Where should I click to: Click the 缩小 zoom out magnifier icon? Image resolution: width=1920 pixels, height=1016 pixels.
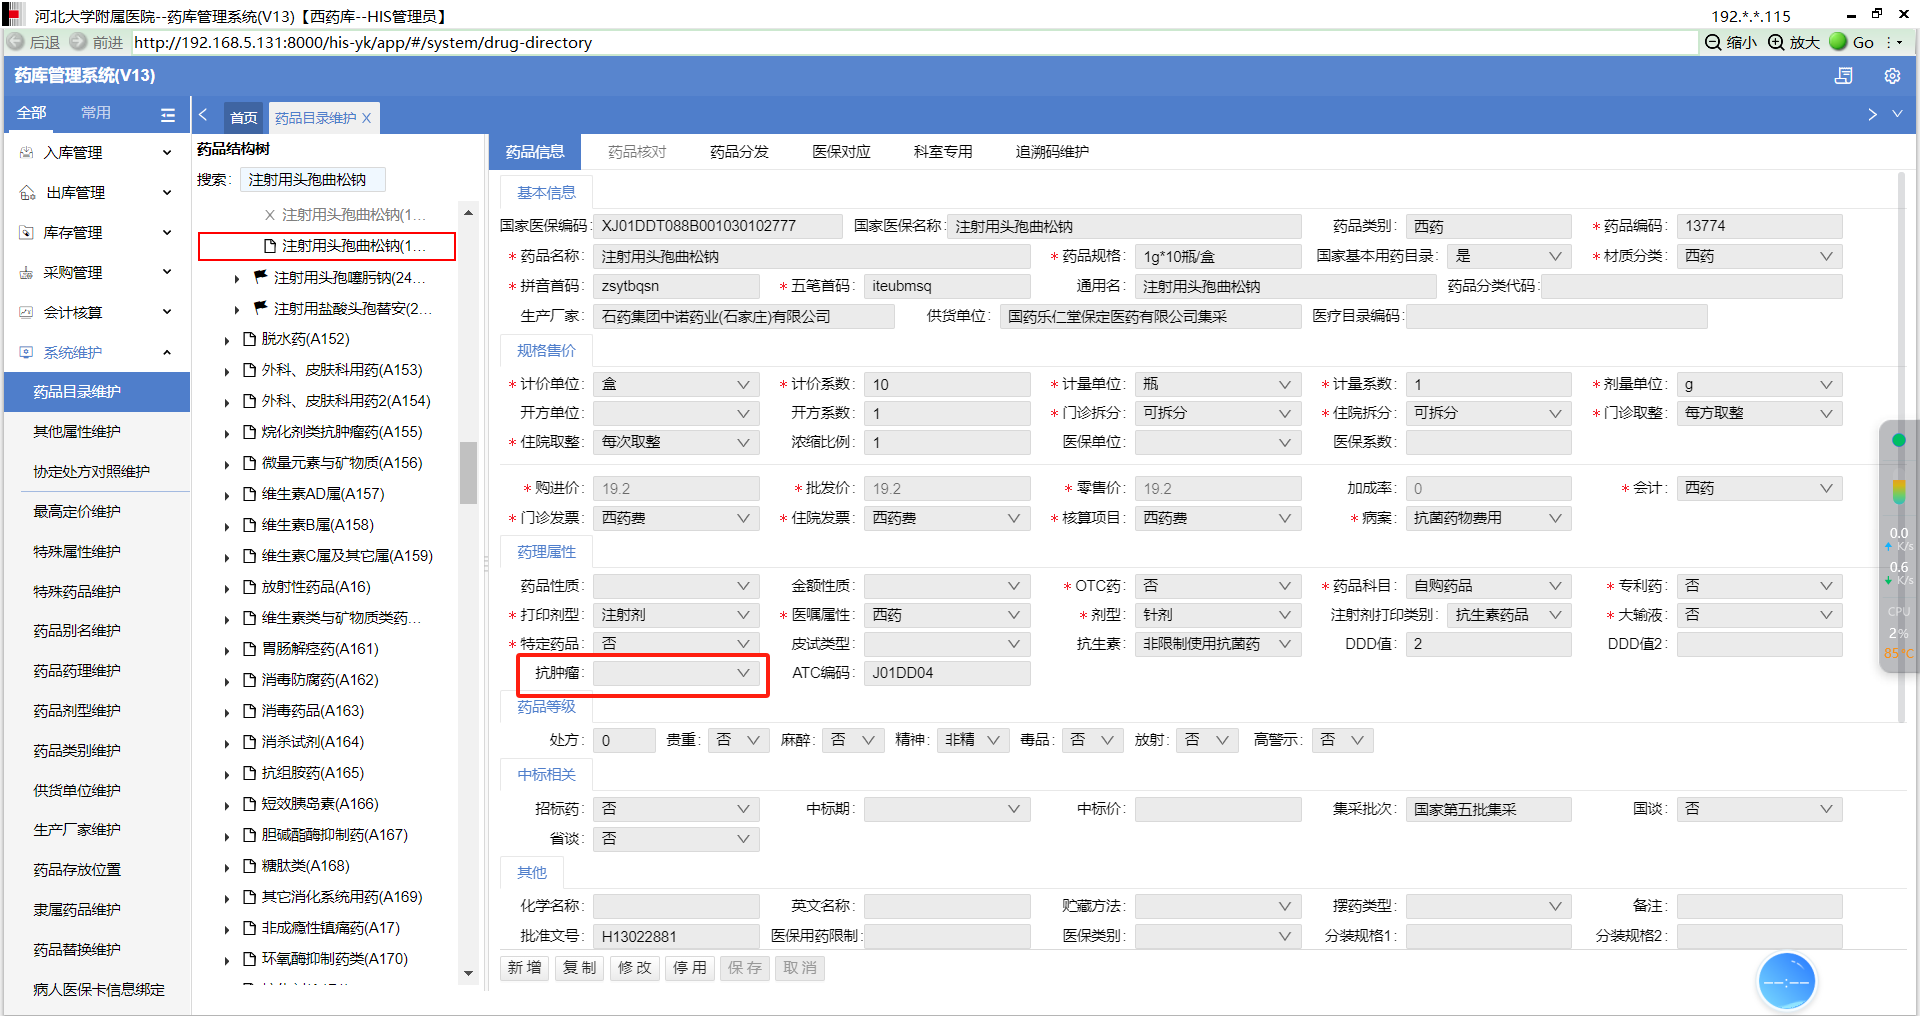1713,42
